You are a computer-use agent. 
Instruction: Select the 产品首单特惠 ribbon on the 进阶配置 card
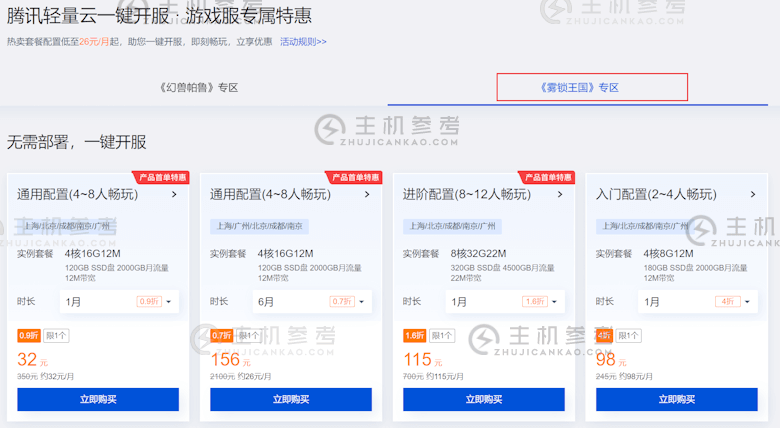(x=548, y=178)
